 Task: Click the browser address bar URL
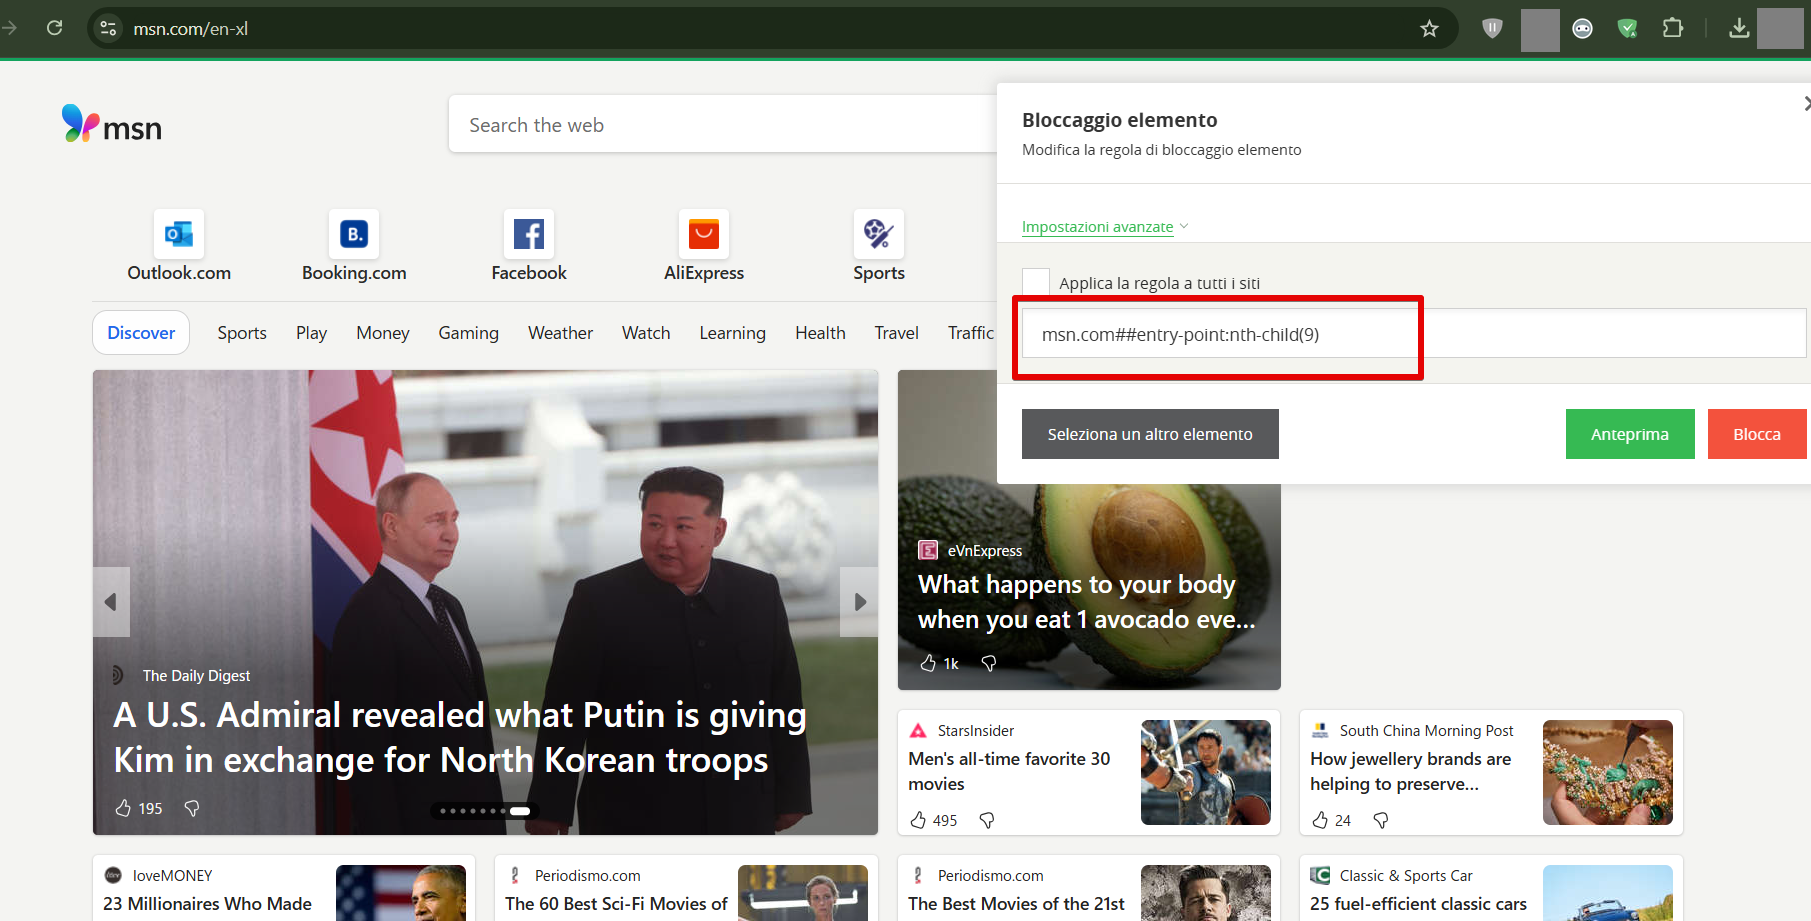click(191, 29)
